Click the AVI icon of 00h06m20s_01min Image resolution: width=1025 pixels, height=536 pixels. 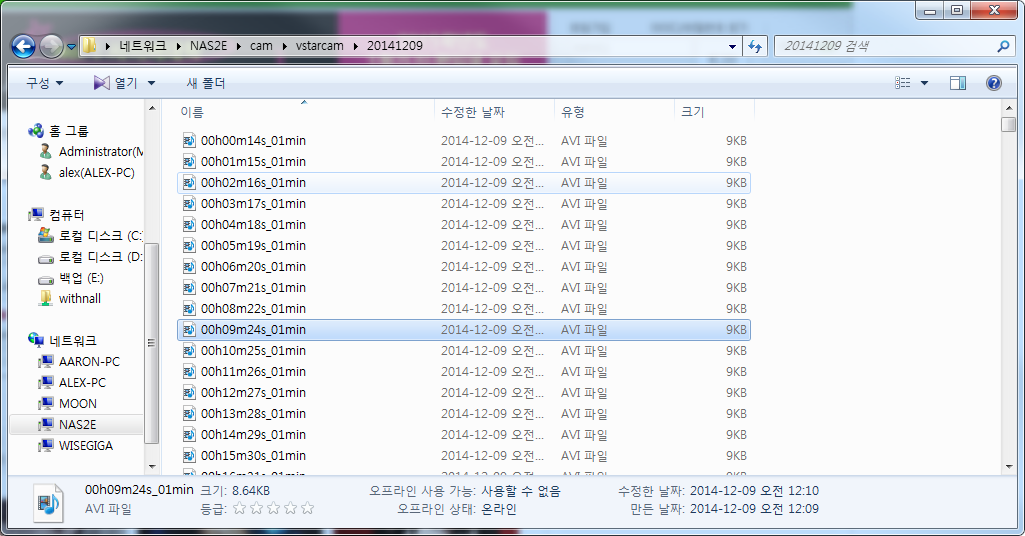click(x=189, y=266)
